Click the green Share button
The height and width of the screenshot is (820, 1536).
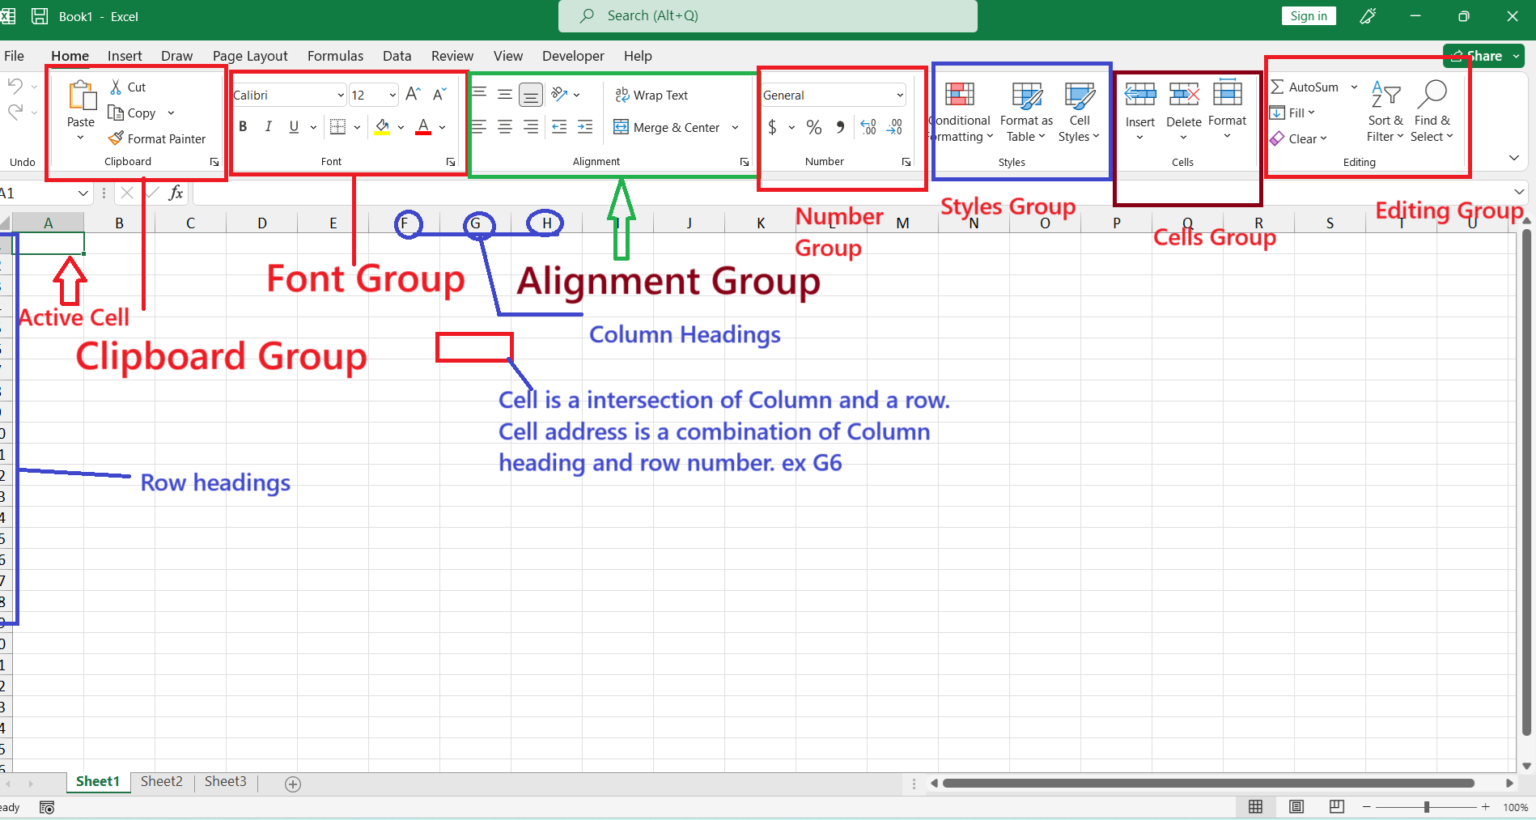click(x=1483, y=56)
